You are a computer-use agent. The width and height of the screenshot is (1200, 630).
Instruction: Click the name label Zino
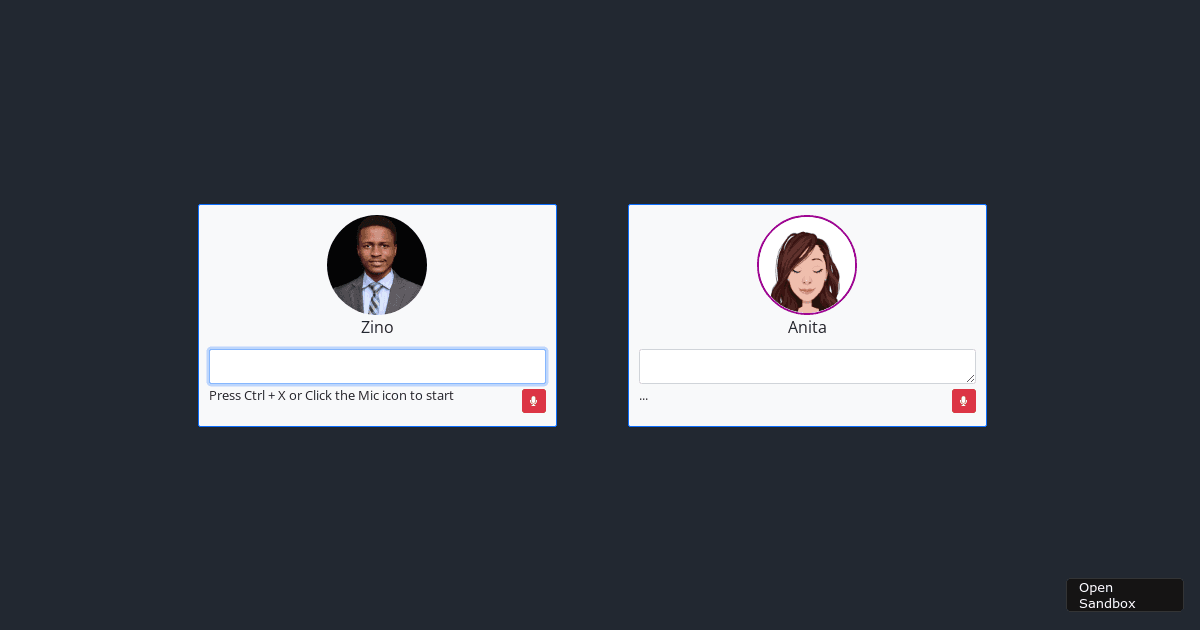(x=377, y=327)
